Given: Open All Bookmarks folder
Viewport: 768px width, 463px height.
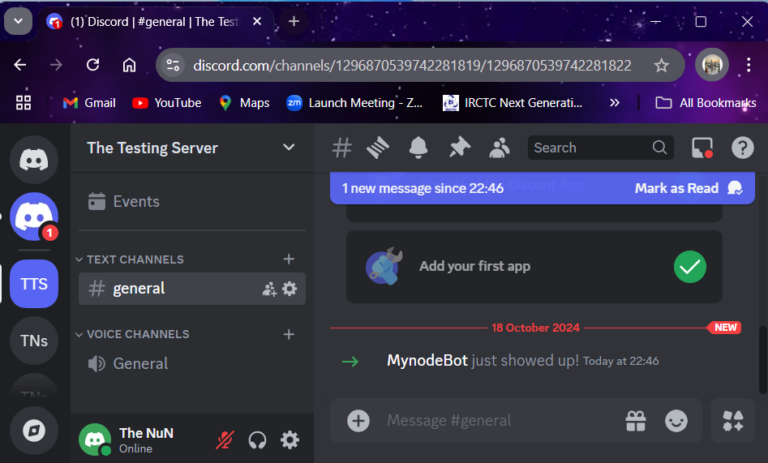Looking at the screenshot, I should 705,103.
